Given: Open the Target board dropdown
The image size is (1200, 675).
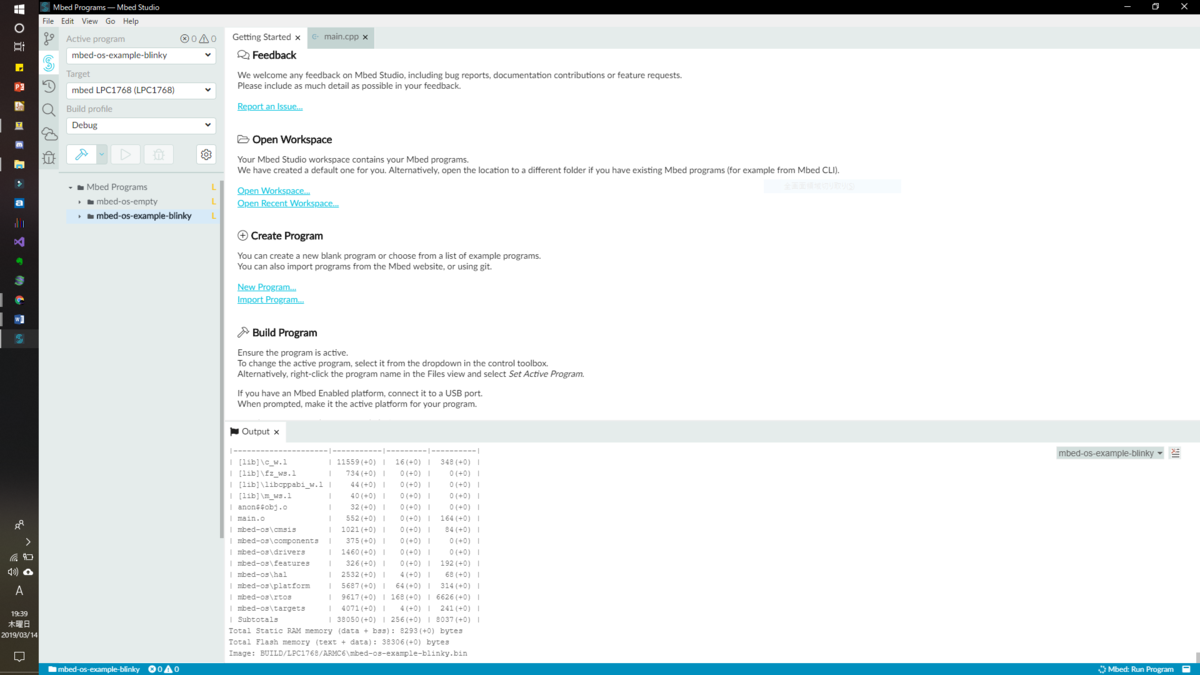Looking at the screenshot, I should pos(141,90).
